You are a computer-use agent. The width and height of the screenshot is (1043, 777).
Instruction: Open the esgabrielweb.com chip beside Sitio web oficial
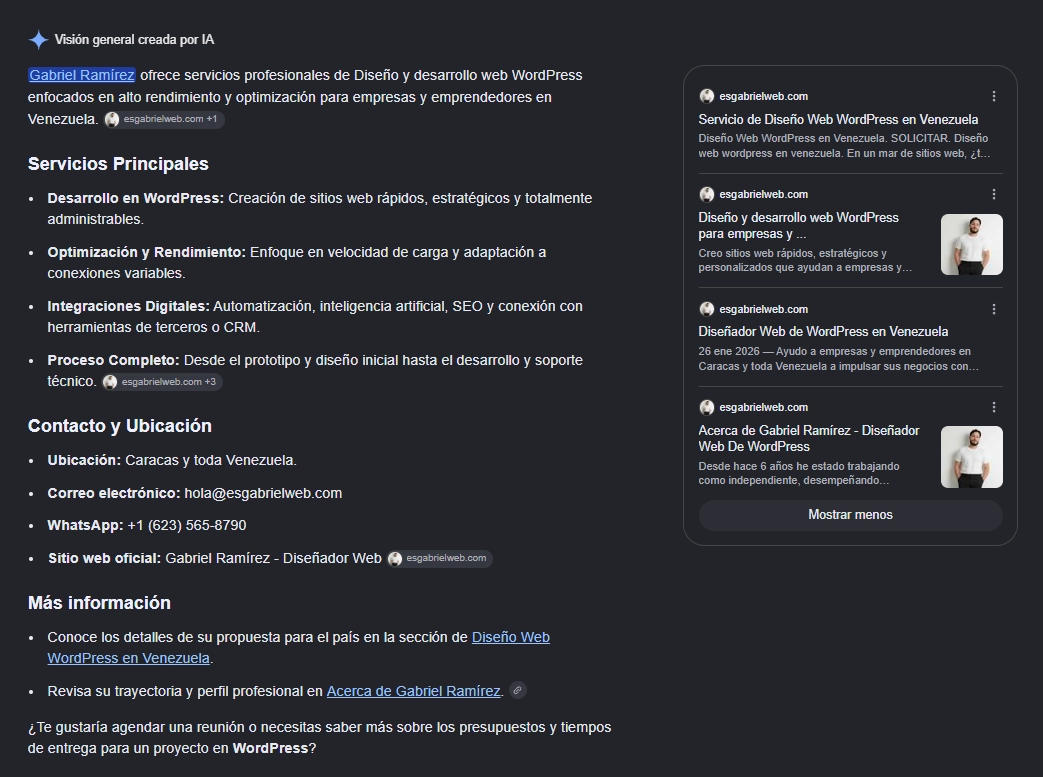440,558
